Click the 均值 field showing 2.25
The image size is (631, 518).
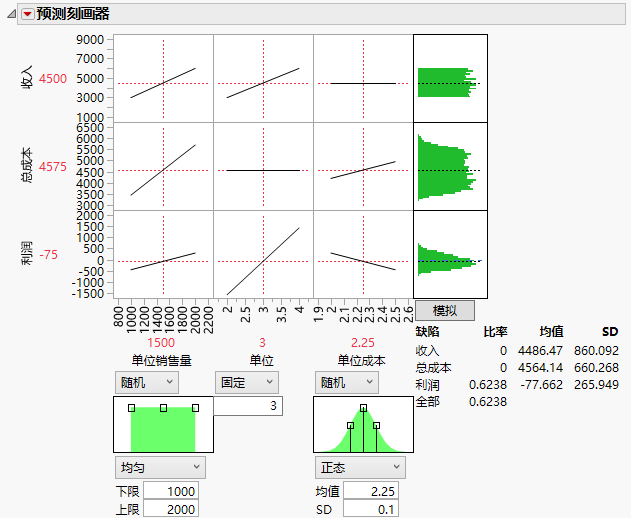tap(371, 491)
